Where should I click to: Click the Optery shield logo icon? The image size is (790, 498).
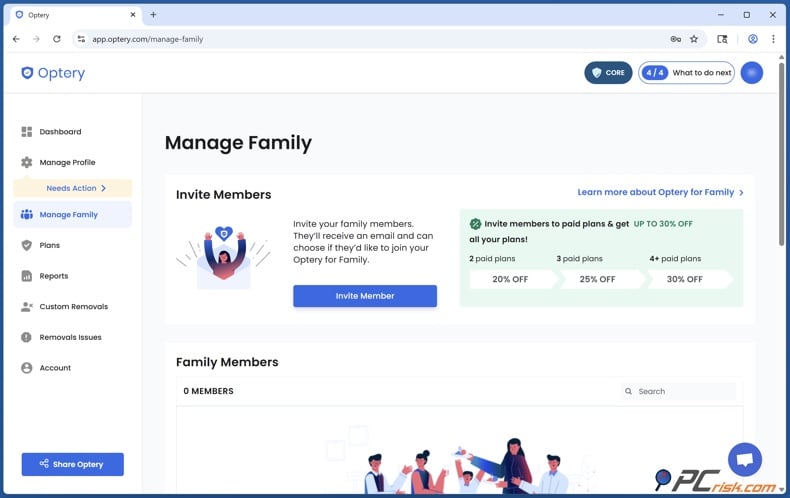point(27,73)
